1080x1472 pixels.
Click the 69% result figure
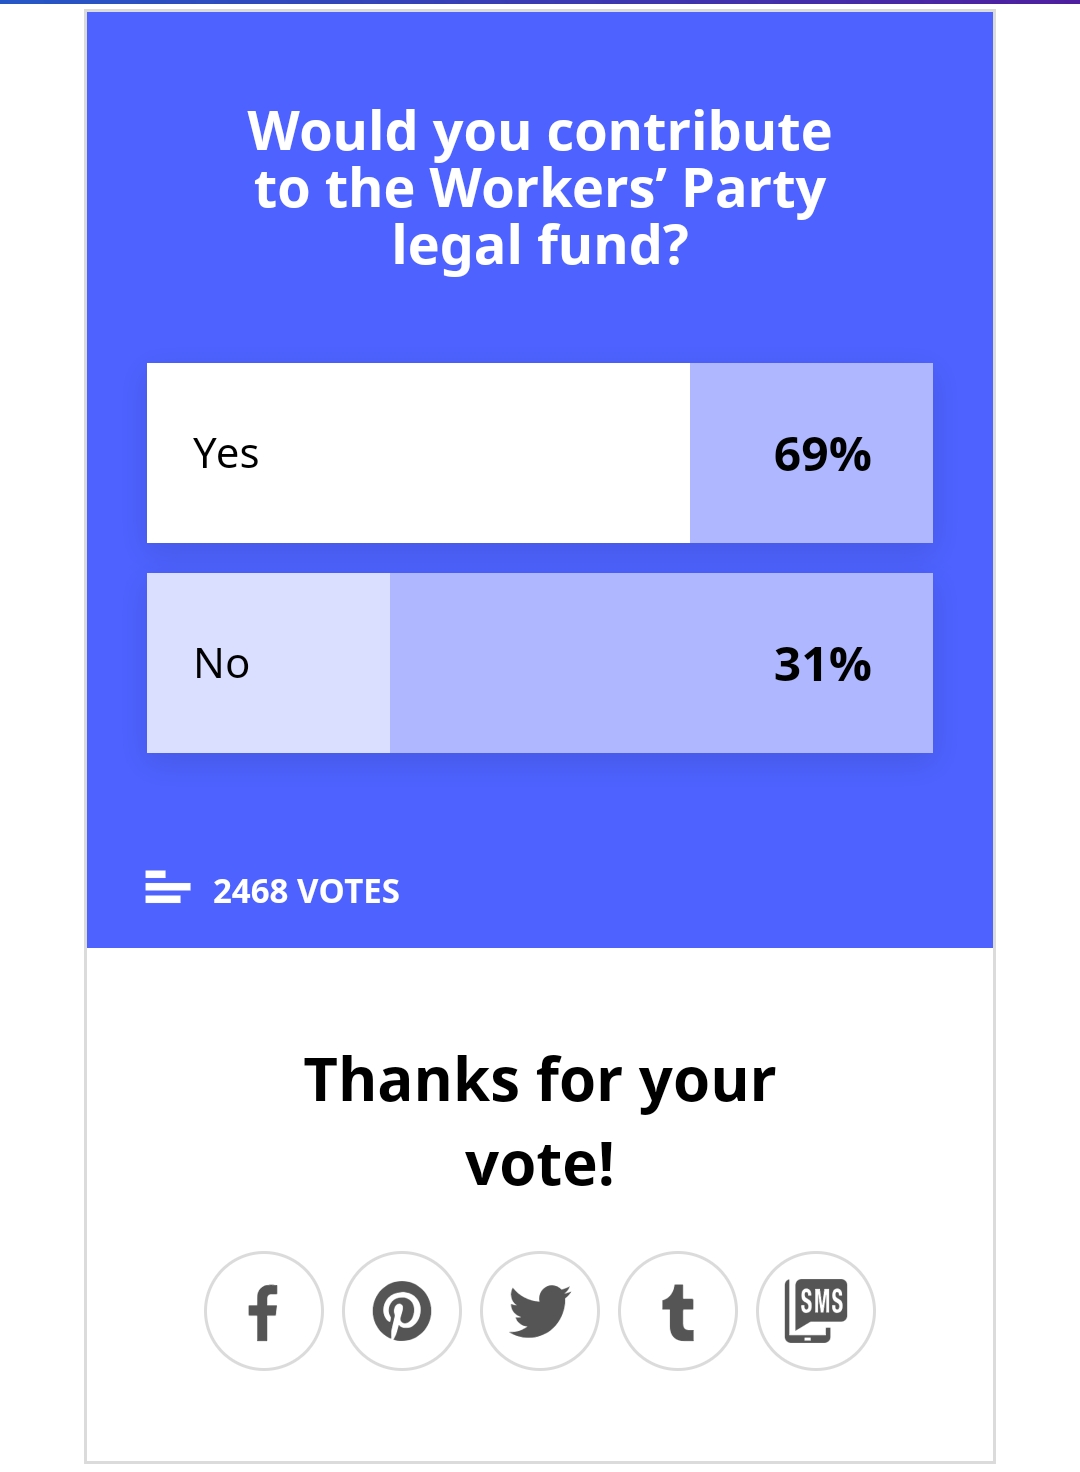coord(822,454)
